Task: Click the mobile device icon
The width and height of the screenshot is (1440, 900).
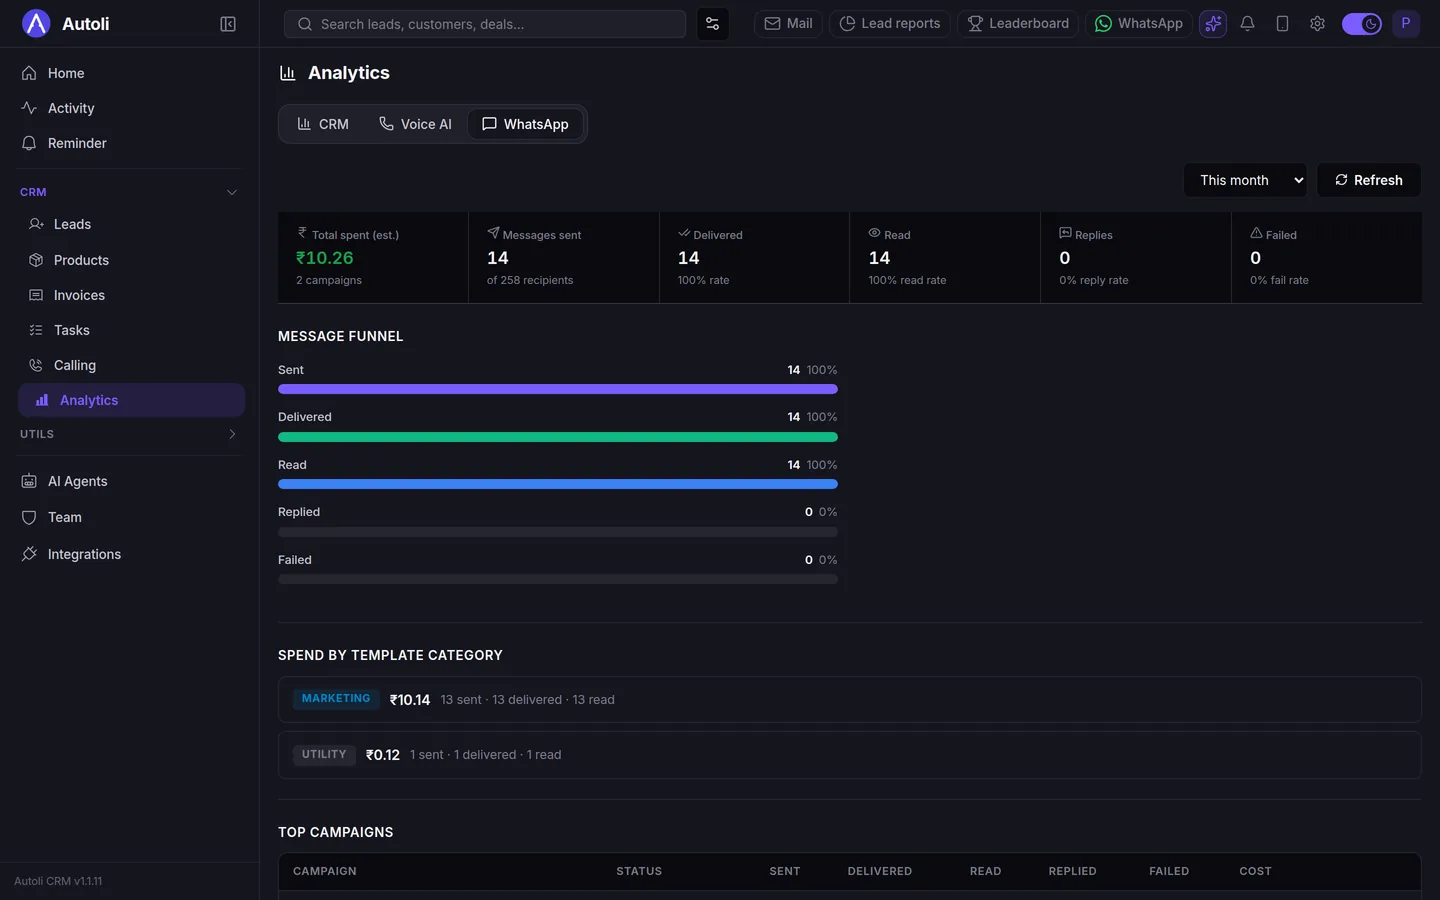Action: [1282, 24]
